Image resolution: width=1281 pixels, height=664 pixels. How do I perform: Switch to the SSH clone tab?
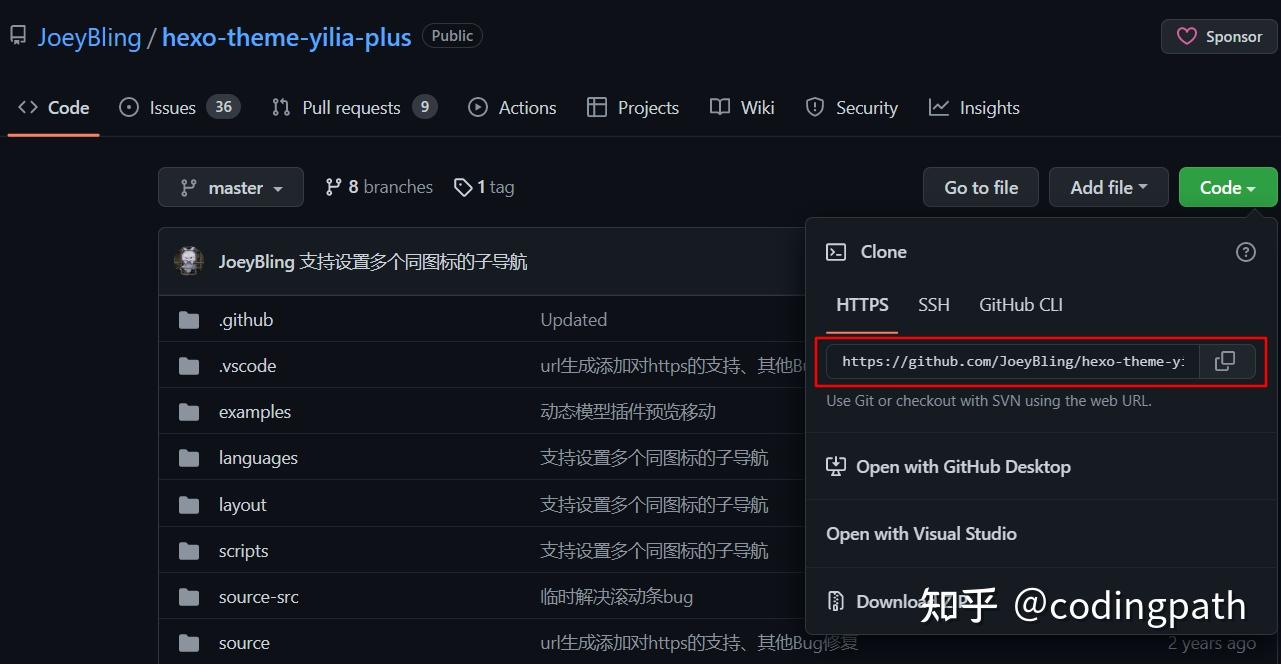pos(933,305)
